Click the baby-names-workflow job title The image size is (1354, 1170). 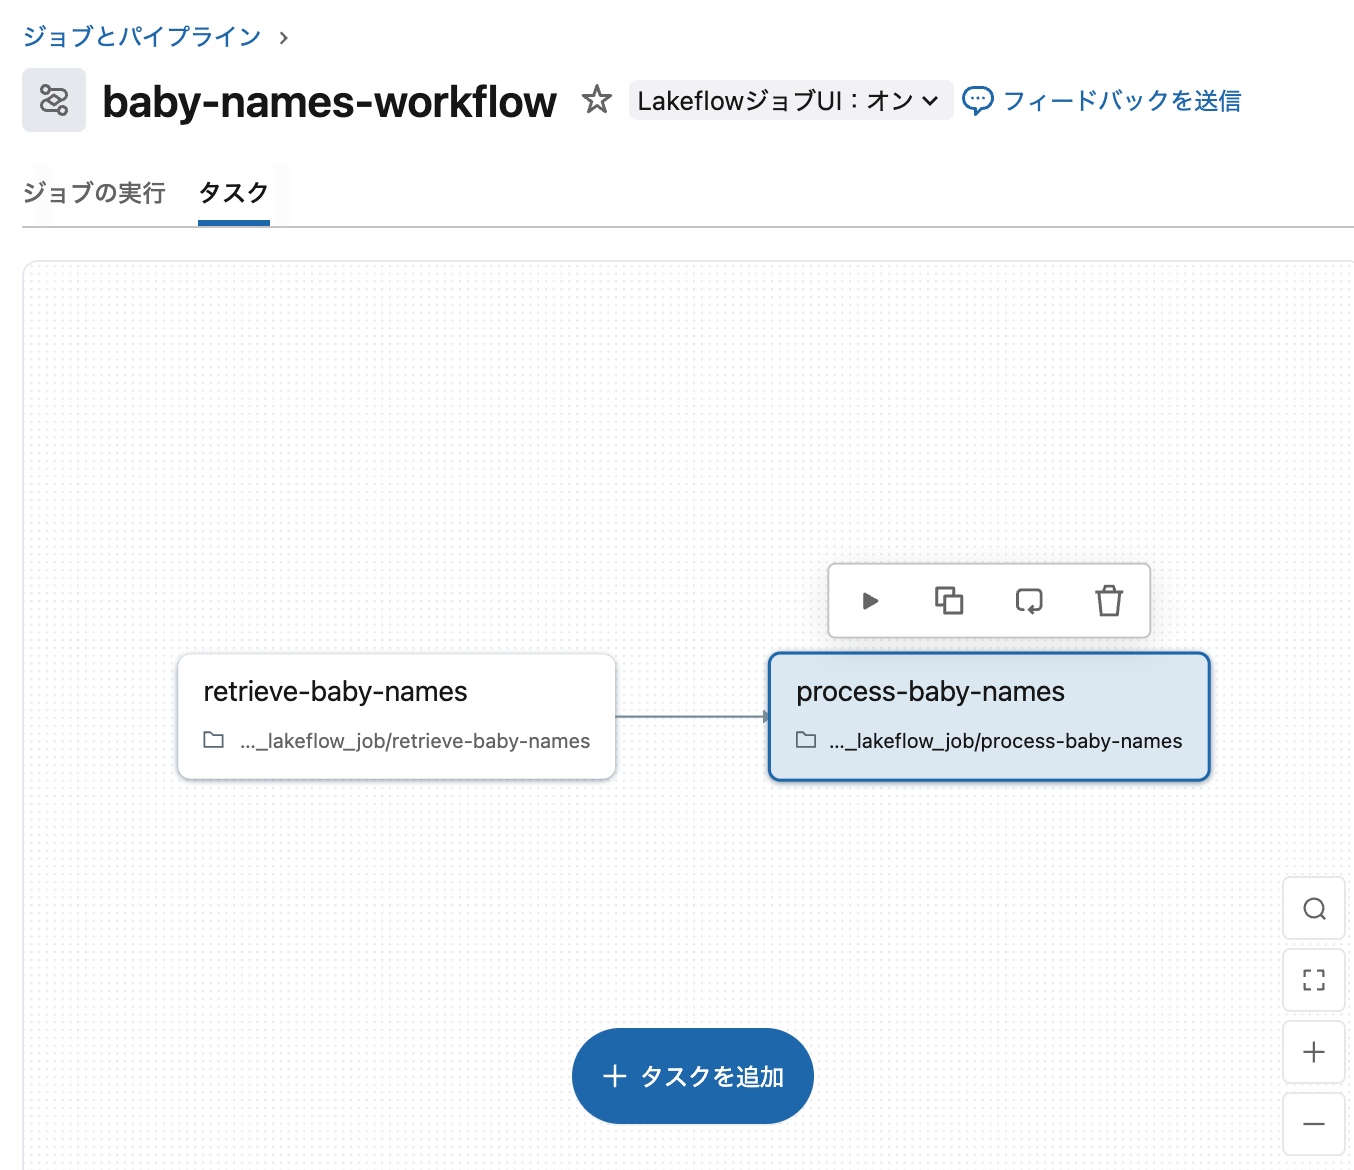[330, 101]
